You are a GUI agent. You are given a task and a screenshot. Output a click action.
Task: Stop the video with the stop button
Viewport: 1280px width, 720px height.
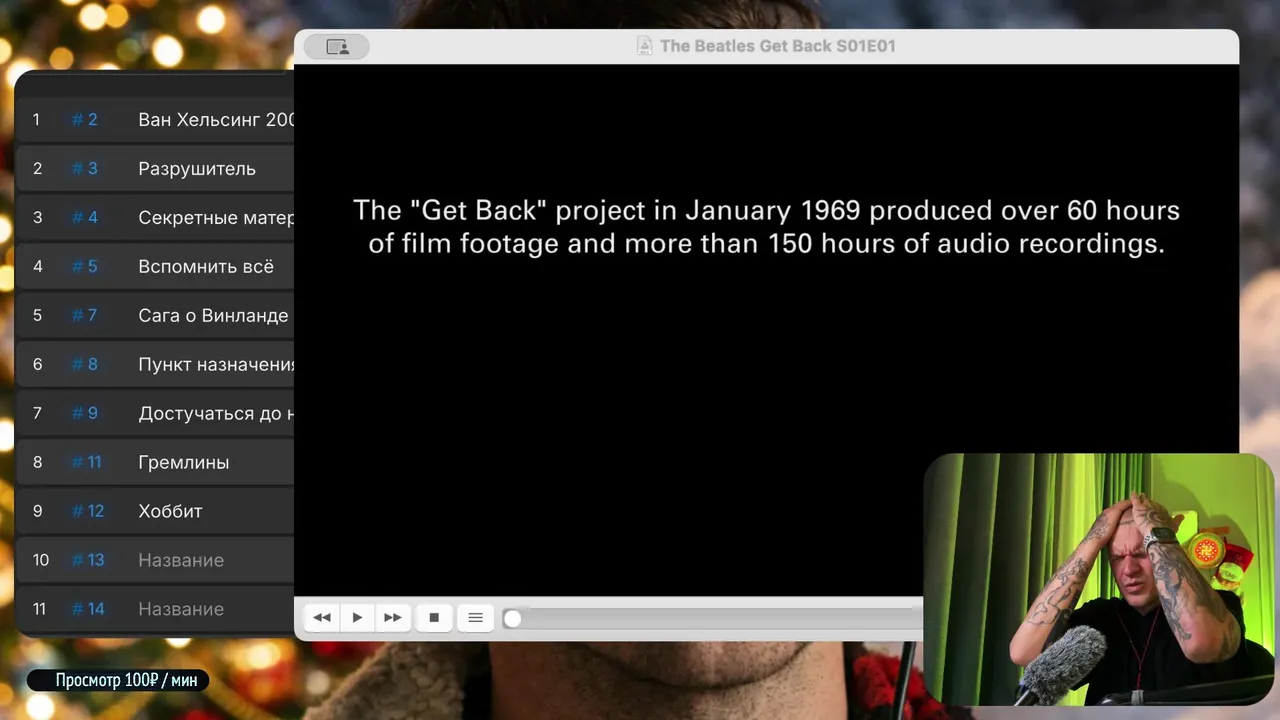click(434, 618)
